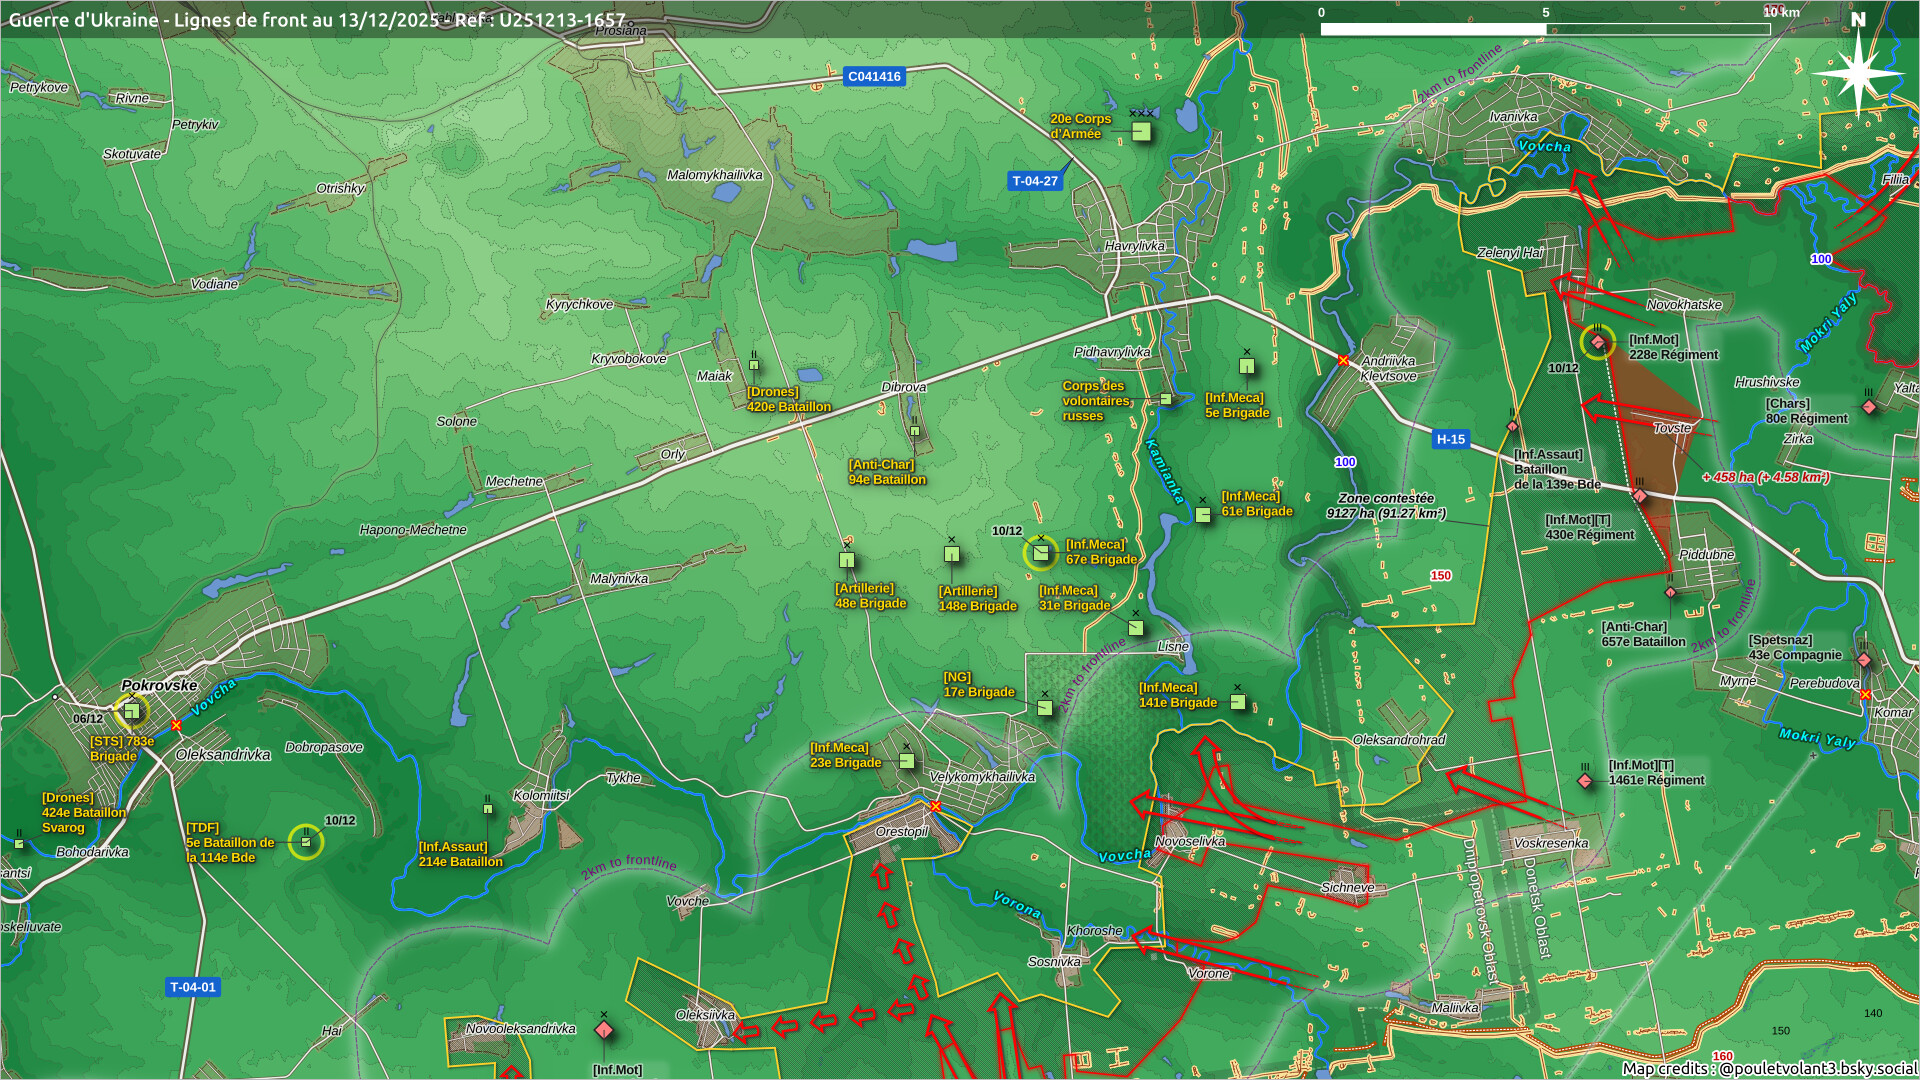Viewport: 1920px width, 1080px height.
Task: Select the 61e Brigade unit square icon
Action: coord(1203,514)
